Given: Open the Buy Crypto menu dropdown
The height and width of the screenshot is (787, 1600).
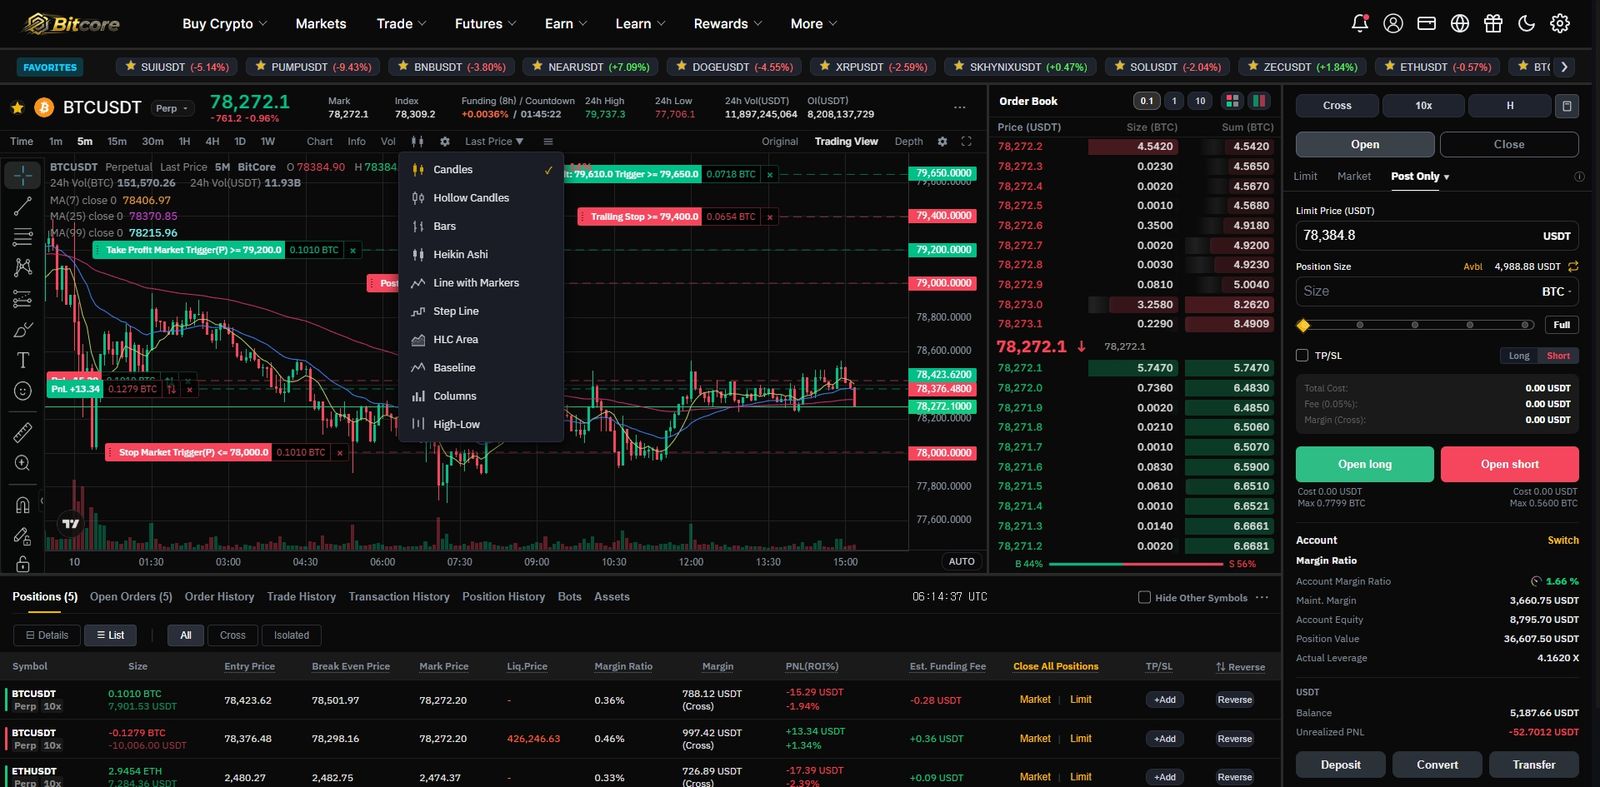Looking at the screenshot, I should click(225, 24).
